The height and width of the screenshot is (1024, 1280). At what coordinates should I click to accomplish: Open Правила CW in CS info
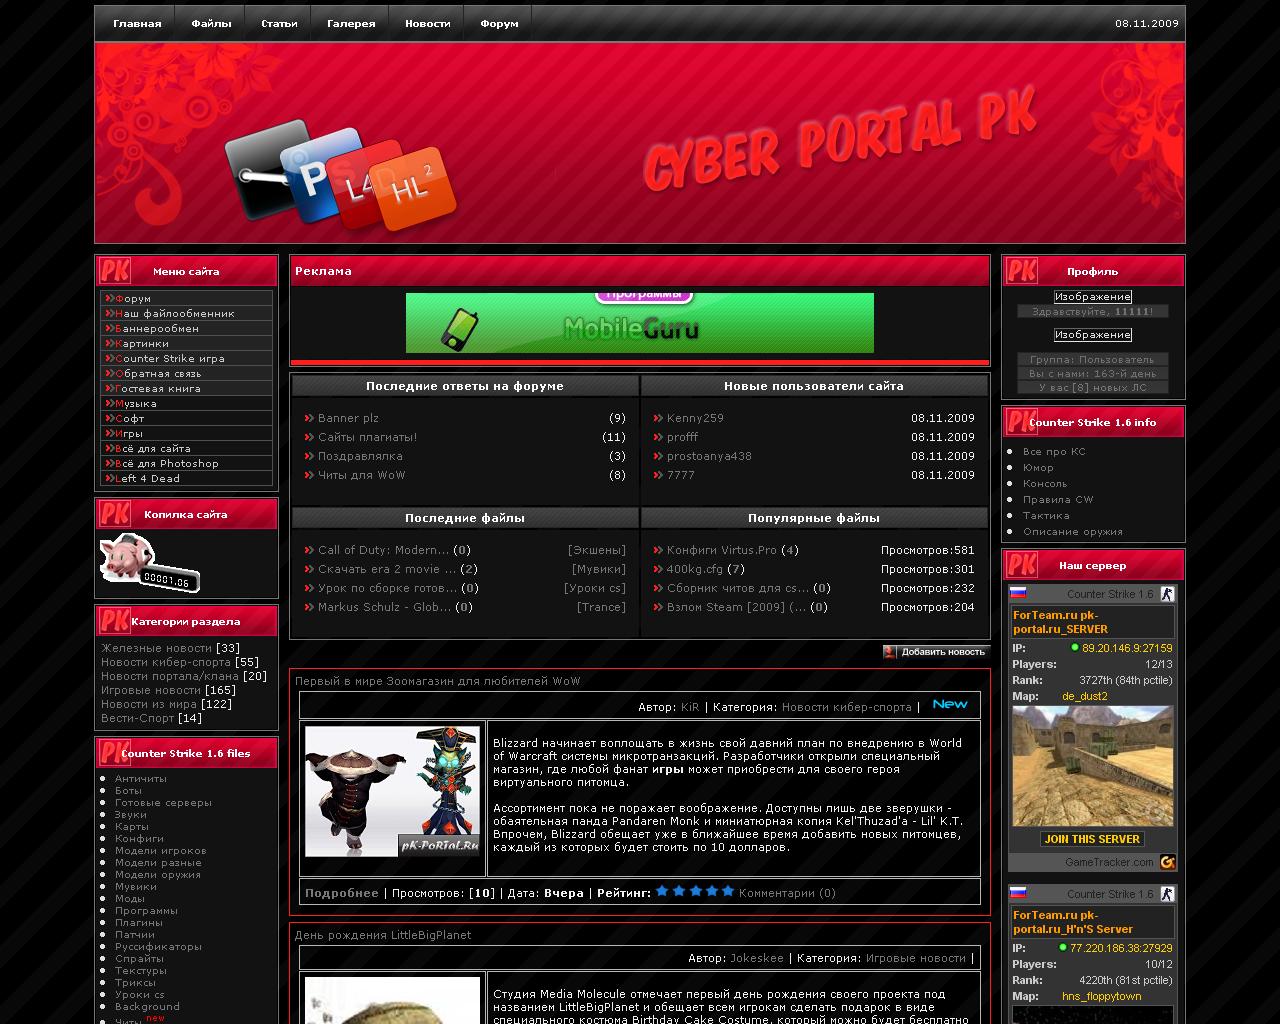[1058, 499]
